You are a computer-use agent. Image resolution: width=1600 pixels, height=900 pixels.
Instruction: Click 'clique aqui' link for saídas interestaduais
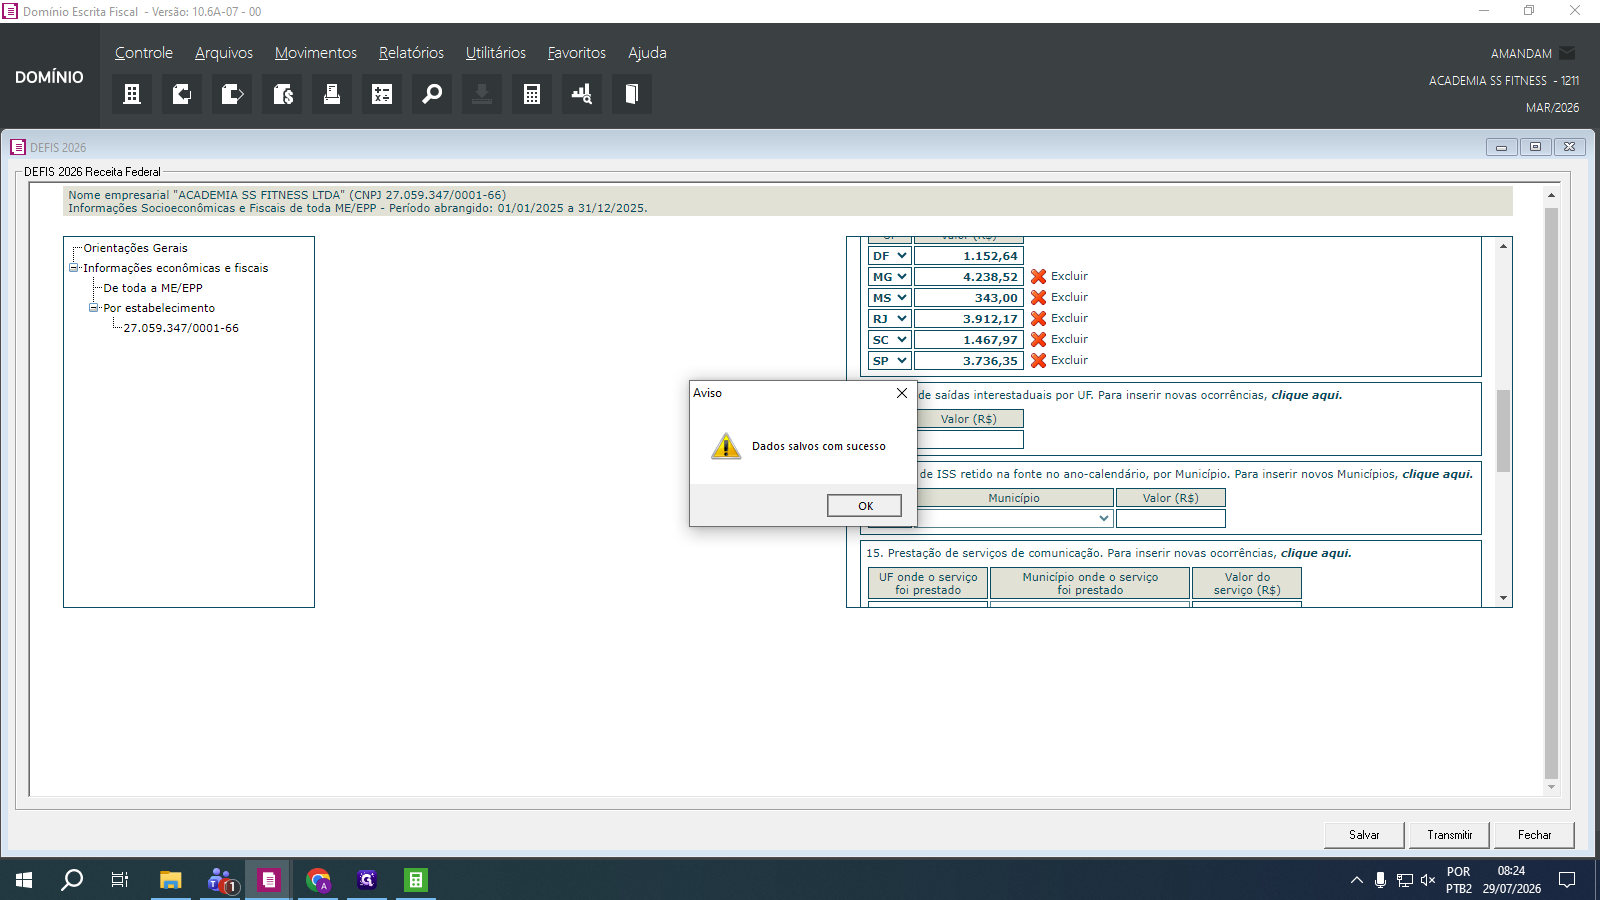[x=1306, y=395]
